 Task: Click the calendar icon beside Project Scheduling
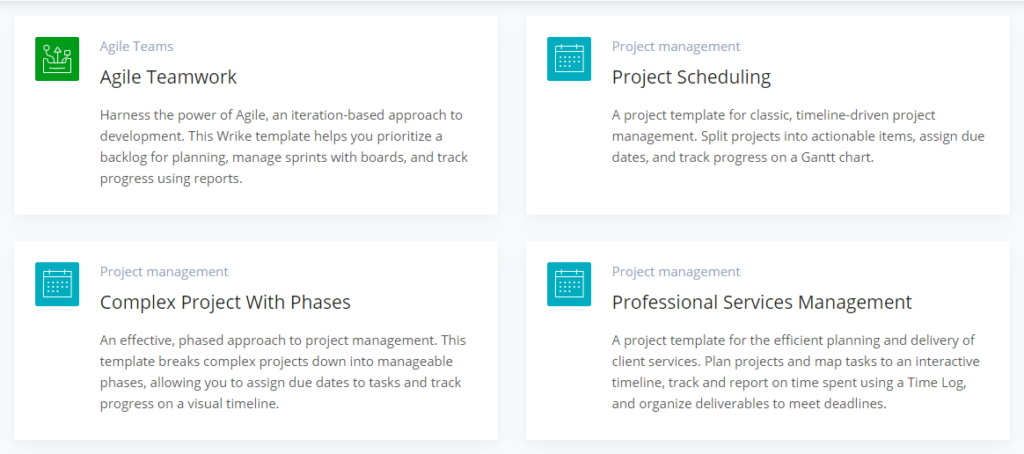(x=569, y=59)
